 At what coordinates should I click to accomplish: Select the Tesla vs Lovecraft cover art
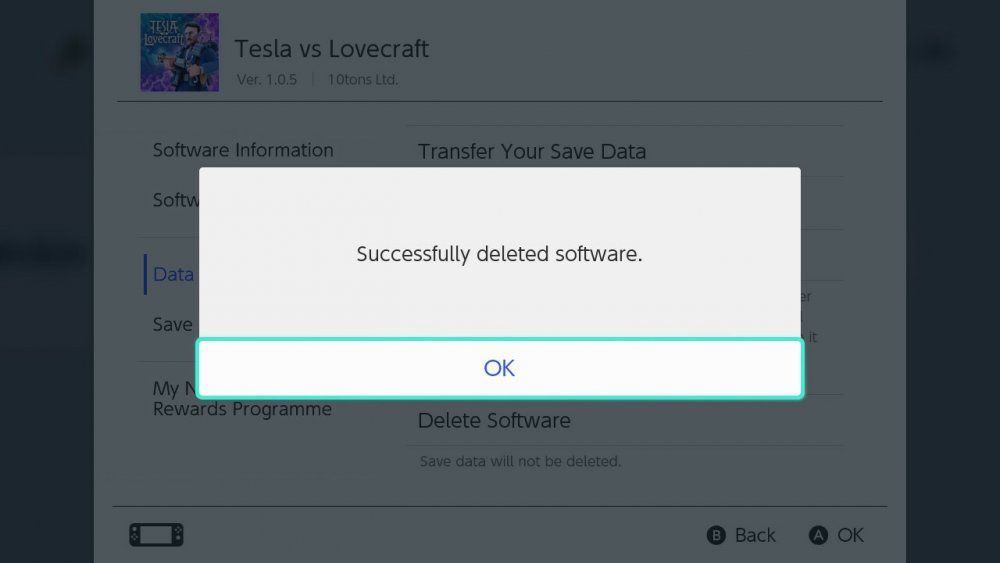179,52
